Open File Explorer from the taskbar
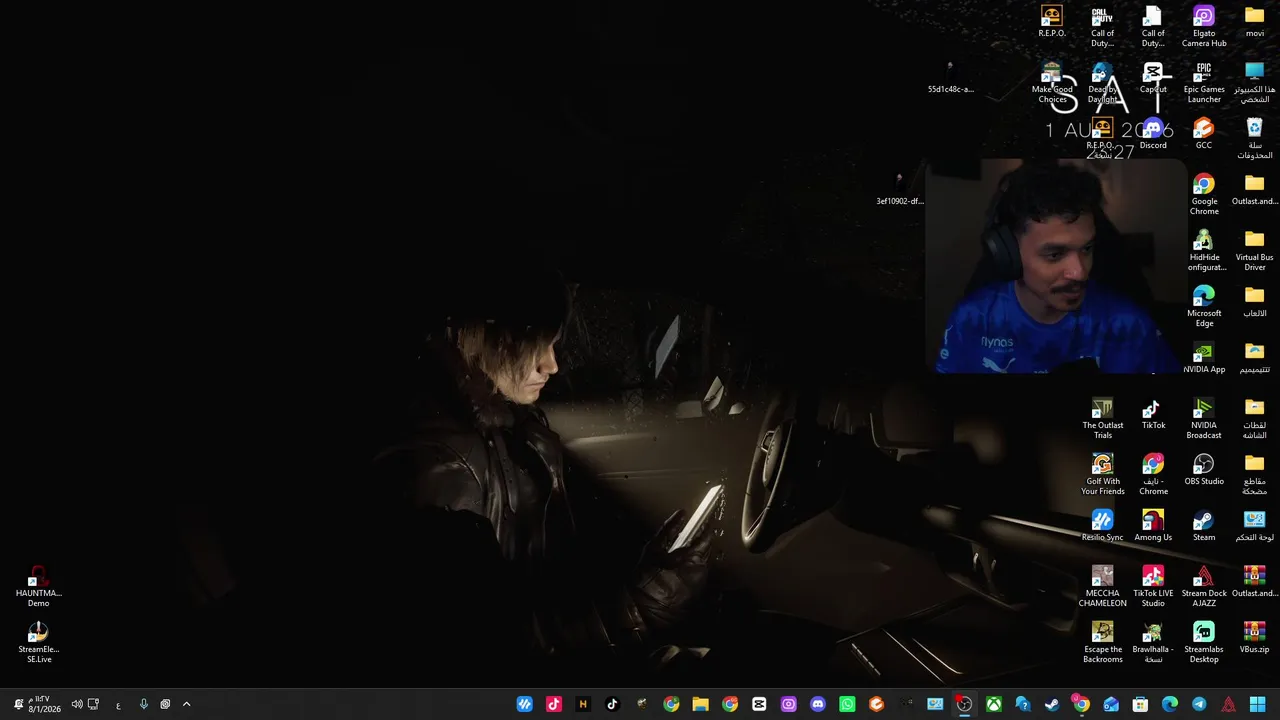 click(701, 704)
